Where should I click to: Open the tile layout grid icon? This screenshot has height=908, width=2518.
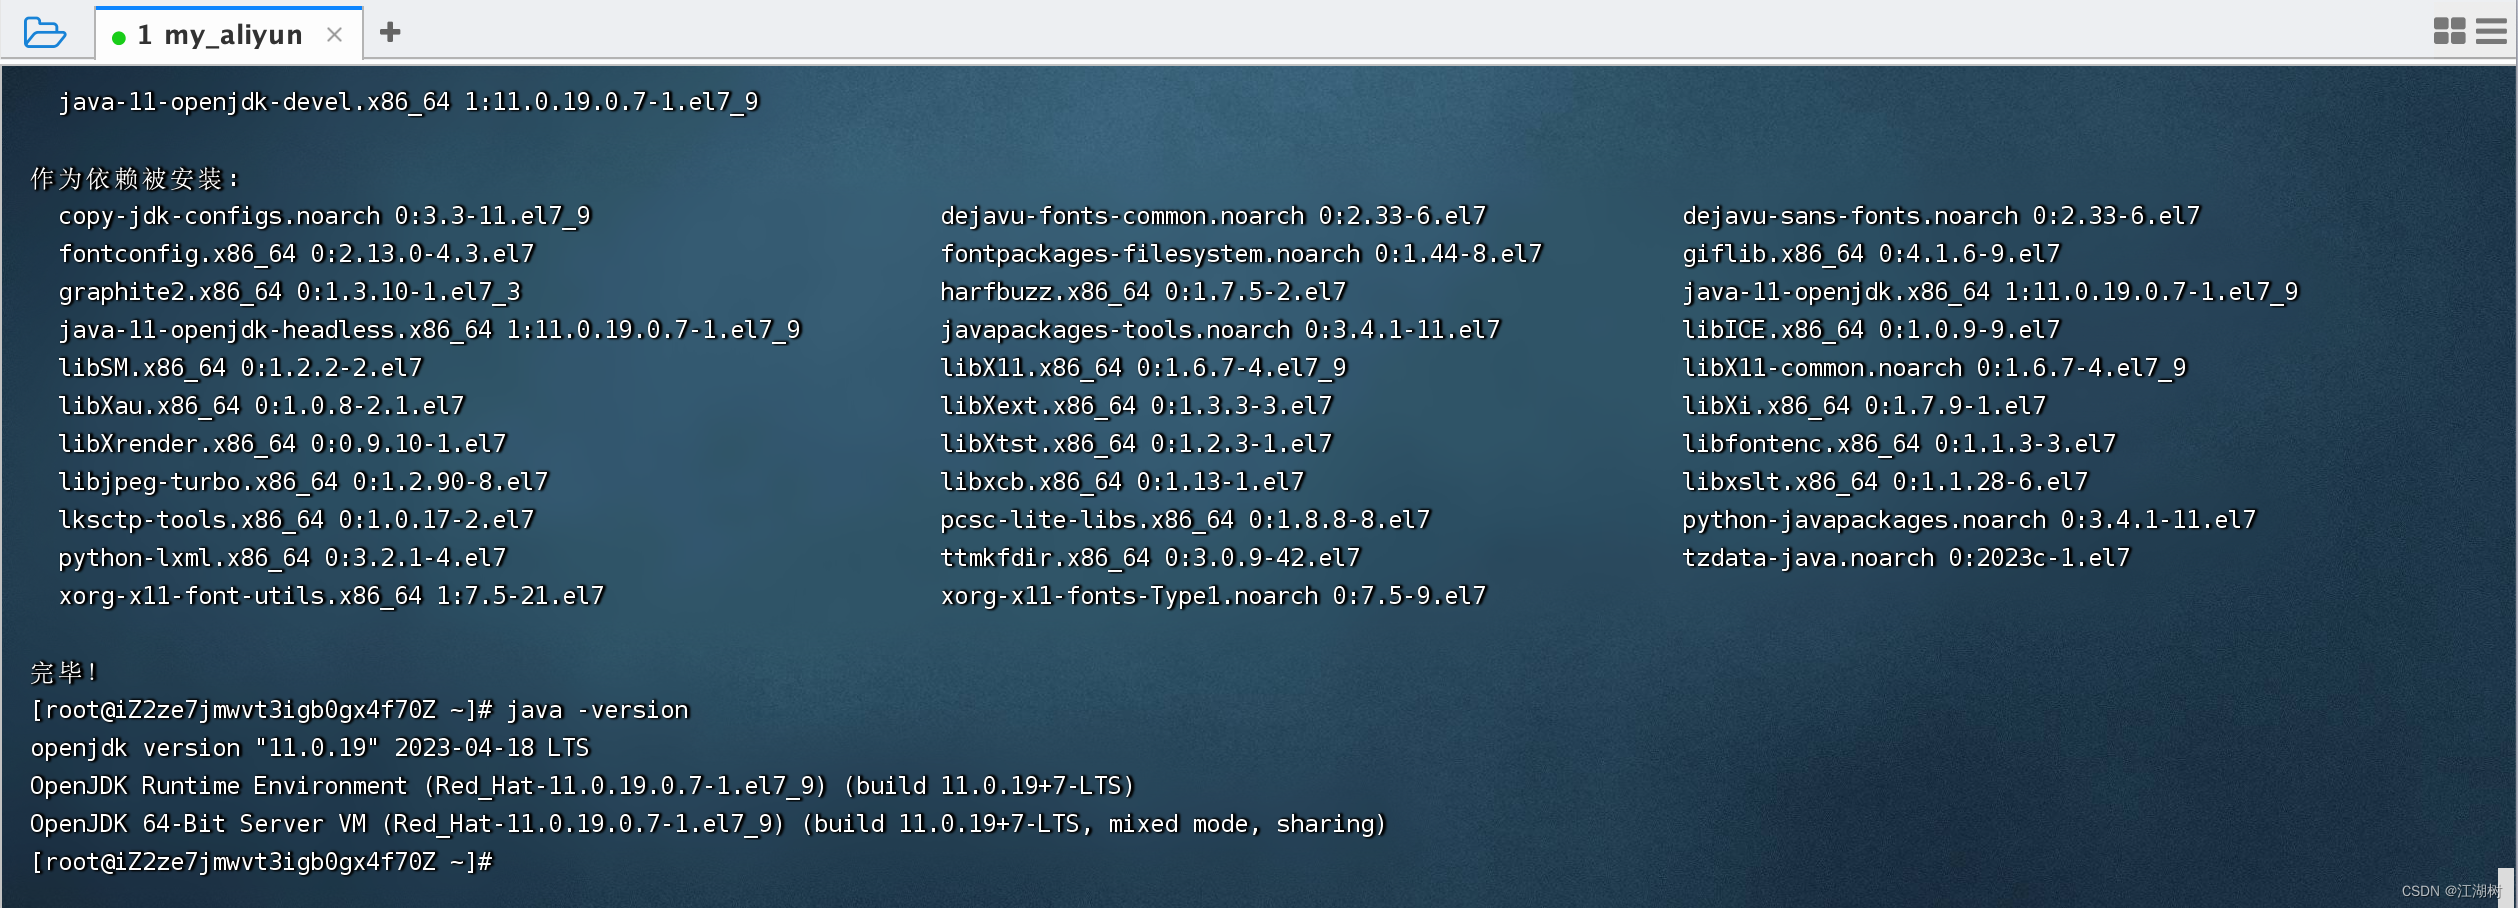2449,31
